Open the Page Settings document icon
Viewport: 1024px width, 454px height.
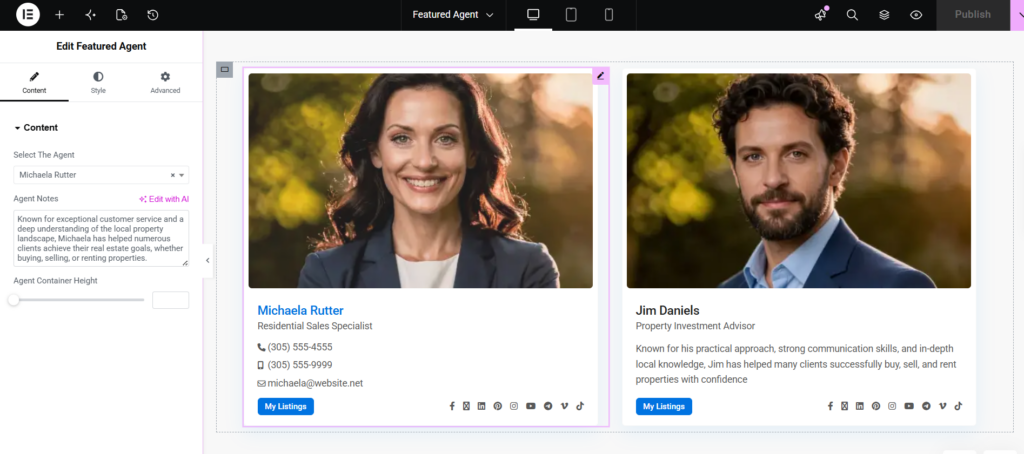tap(121, 14)
